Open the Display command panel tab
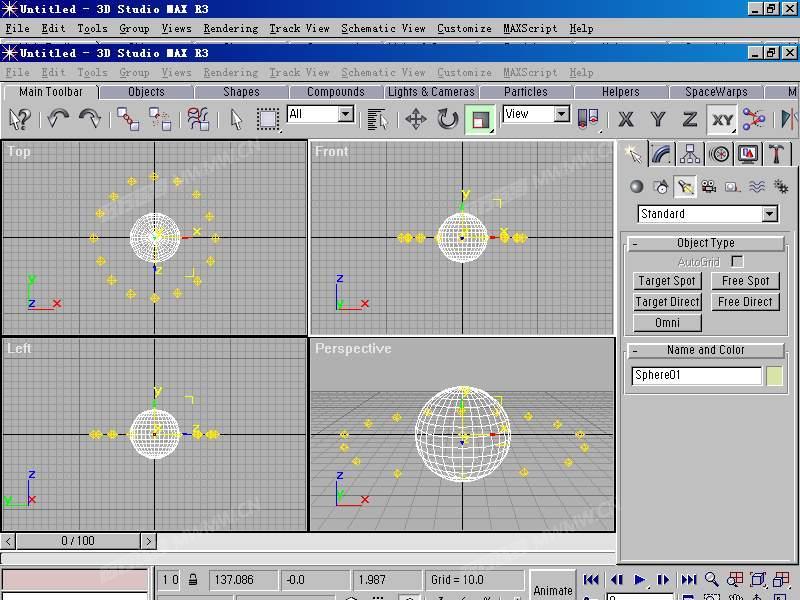800x600 pixels. [748, 154]
